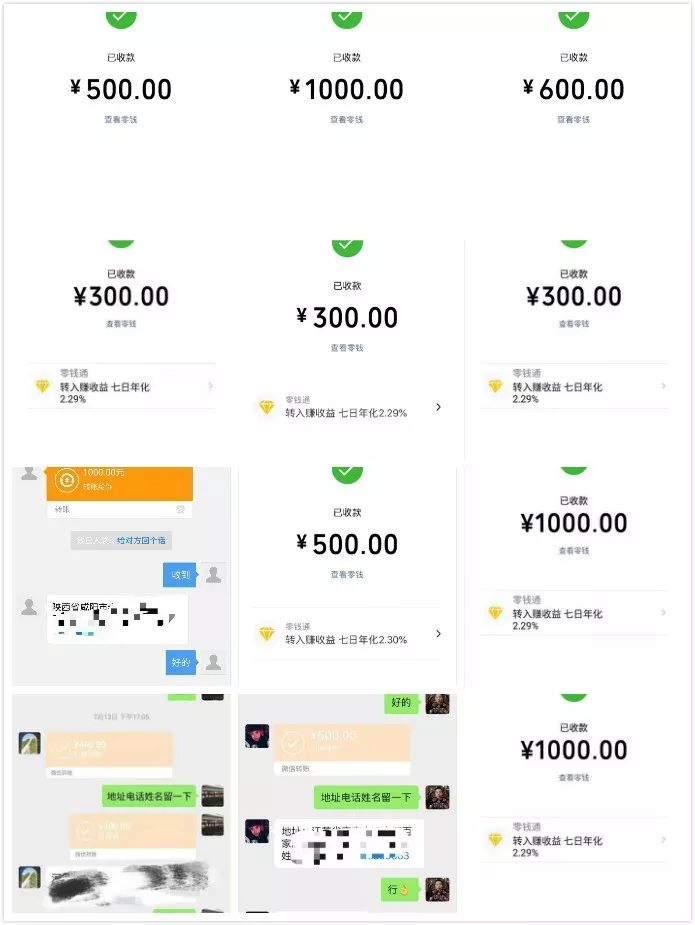The image size is (695, 925).
Task: Click check circle in ¥500.00 chat transfer
Action: point(292,743)
